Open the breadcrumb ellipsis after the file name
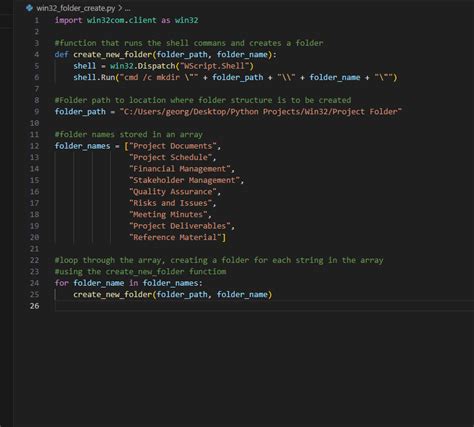The height and width of the screenshot is (427, 474). pos(127,8)
